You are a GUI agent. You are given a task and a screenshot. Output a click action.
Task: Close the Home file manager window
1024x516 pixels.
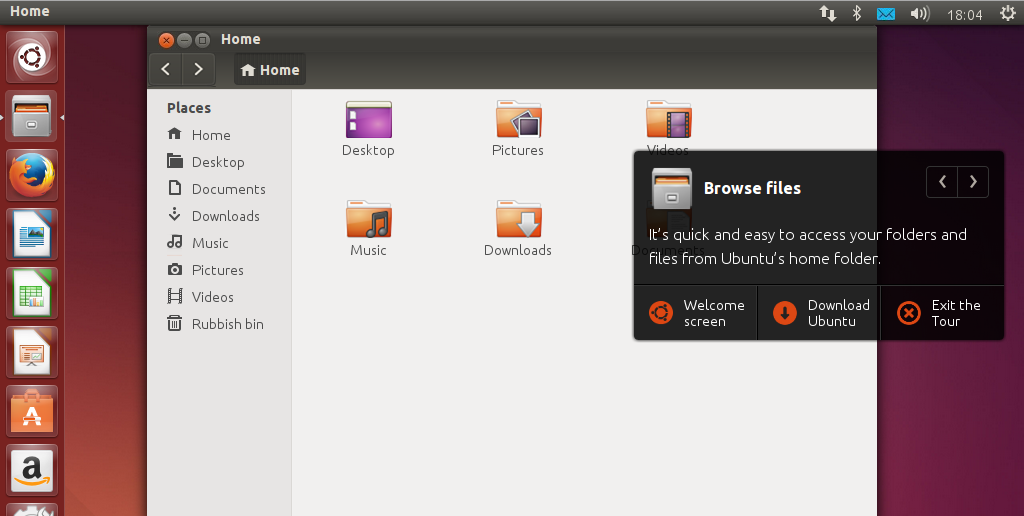click(166, 40)
